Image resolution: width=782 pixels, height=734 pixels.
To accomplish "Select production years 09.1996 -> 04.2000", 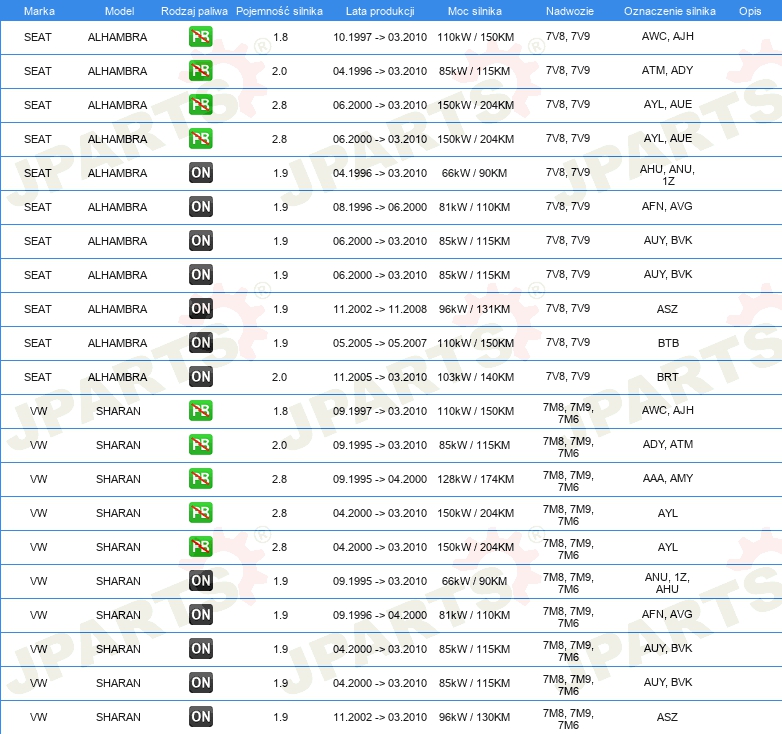I will [x=380, y=615].
